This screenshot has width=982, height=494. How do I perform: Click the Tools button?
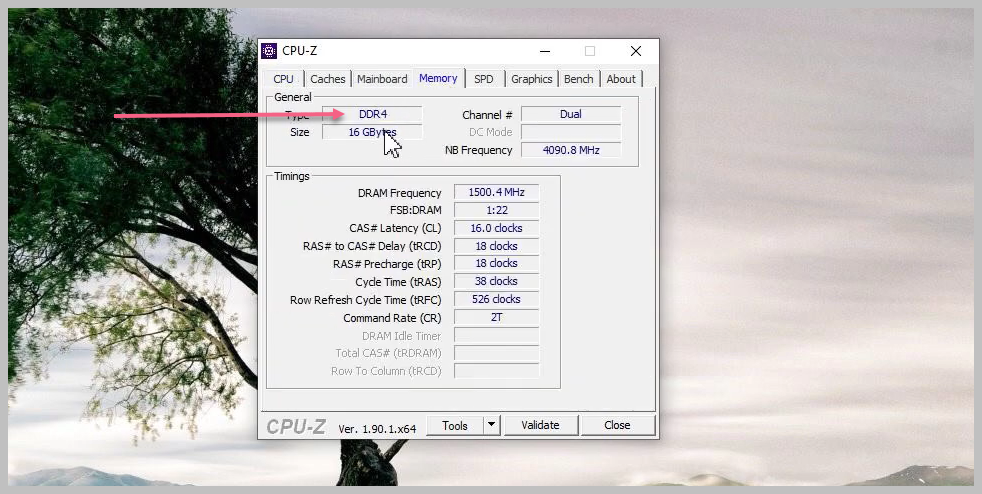pyautogui.click(x=455, y=425)
